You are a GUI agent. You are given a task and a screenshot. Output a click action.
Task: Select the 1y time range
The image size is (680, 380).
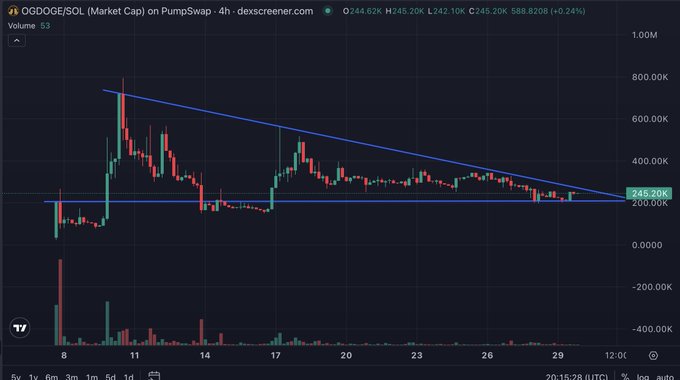point(33,377)
